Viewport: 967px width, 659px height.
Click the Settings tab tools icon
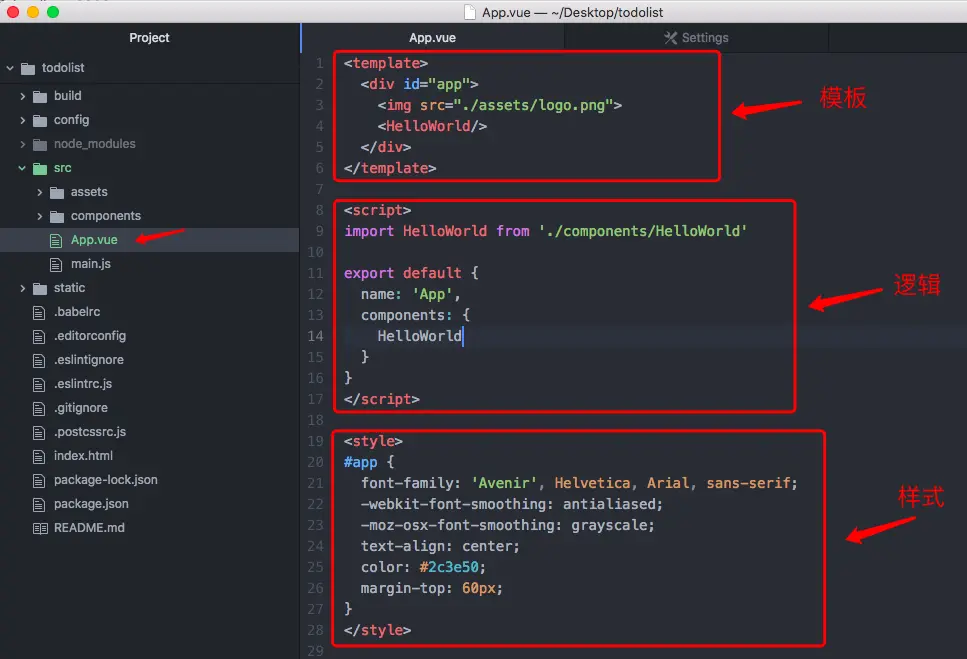(670, 38)
